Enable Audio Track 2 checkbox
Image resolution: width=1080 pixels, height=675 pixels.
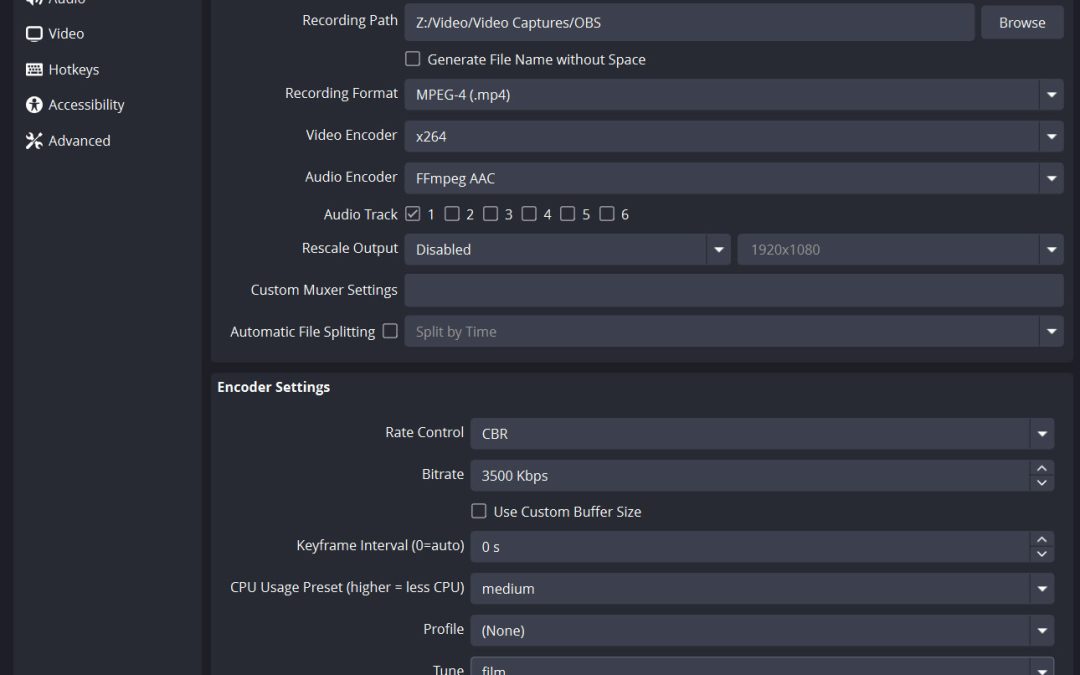tap(452, 214)
